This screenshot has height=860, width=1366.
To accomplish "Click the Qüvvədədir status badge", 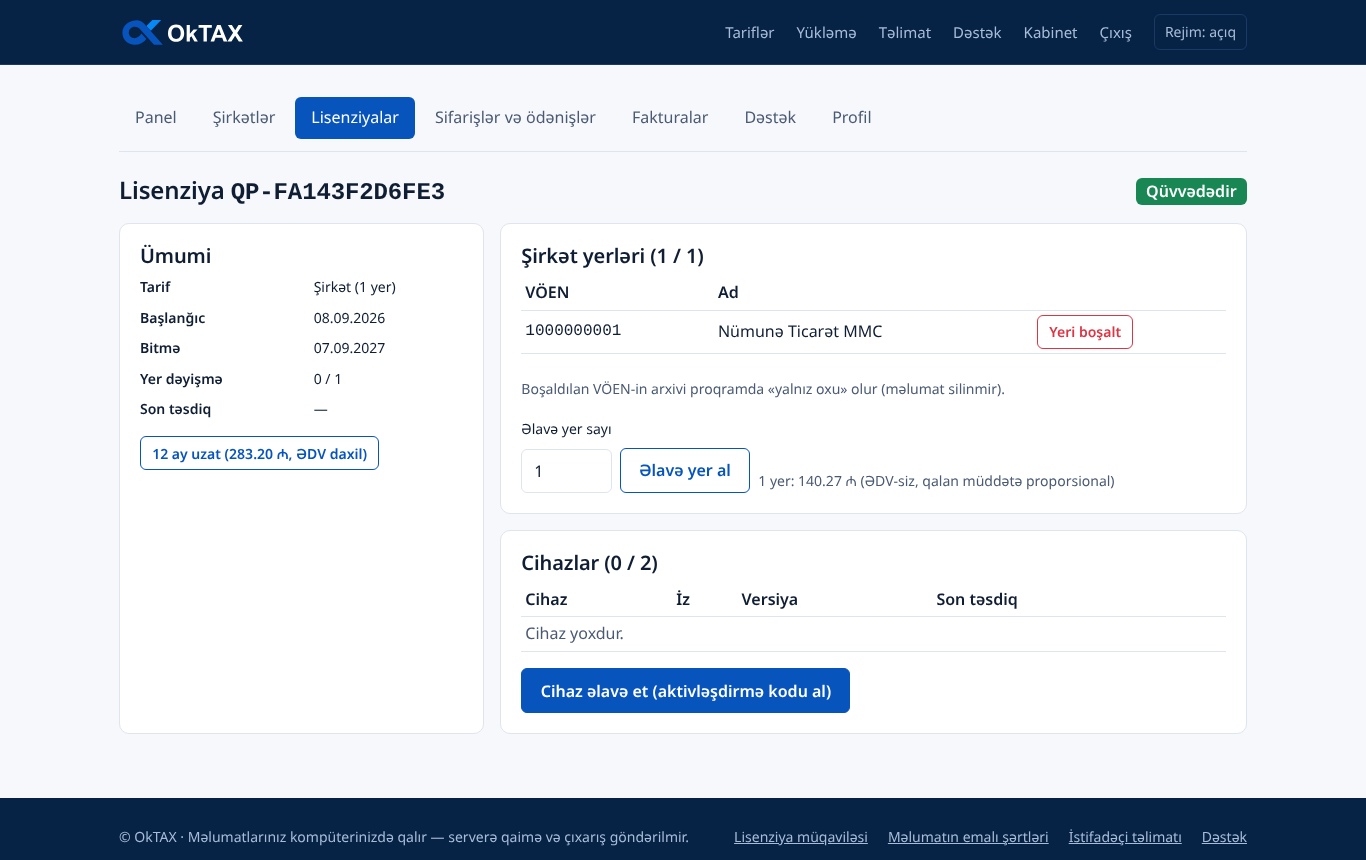I will pos(1191,192).
